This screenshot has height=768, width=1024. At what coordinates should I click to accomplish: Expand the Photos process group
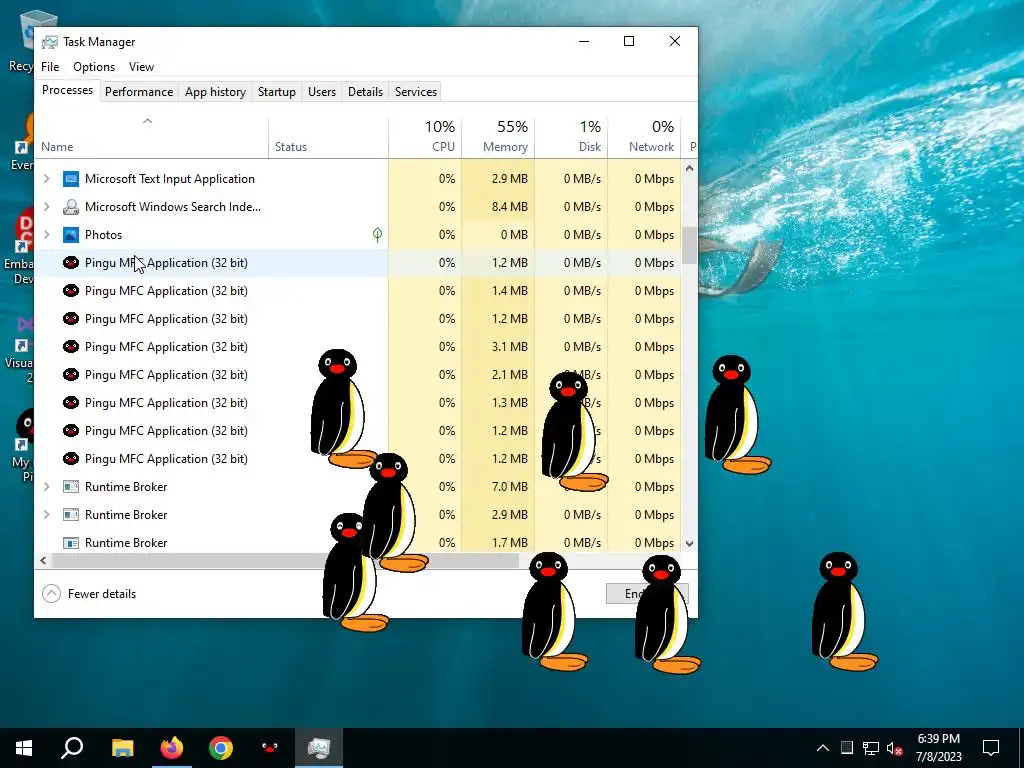pos(46,235)
